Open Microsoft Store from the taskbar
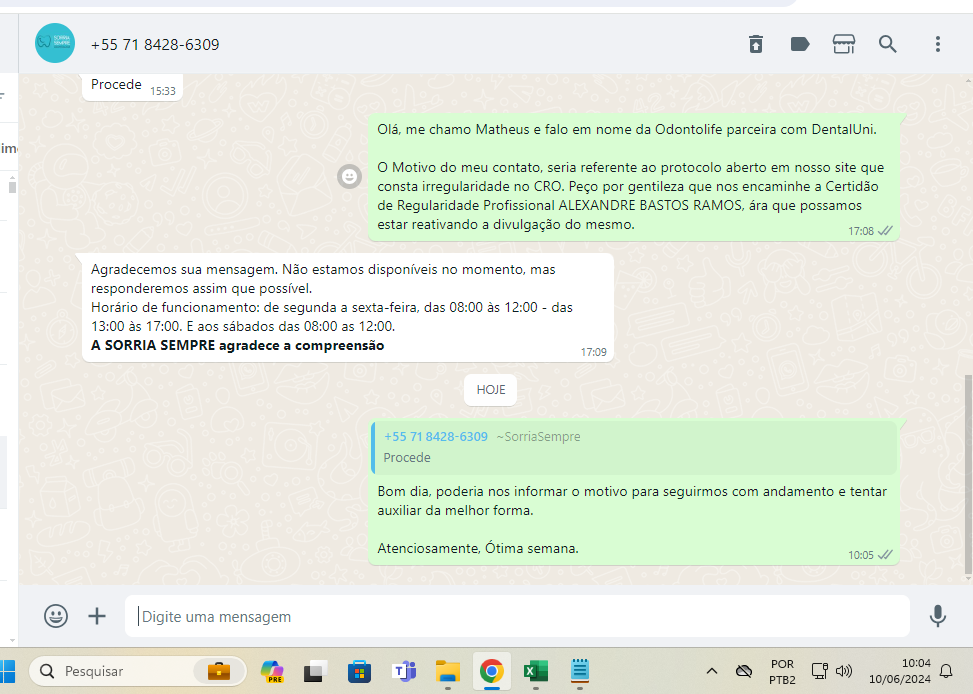973x694 pixels. 359,671
